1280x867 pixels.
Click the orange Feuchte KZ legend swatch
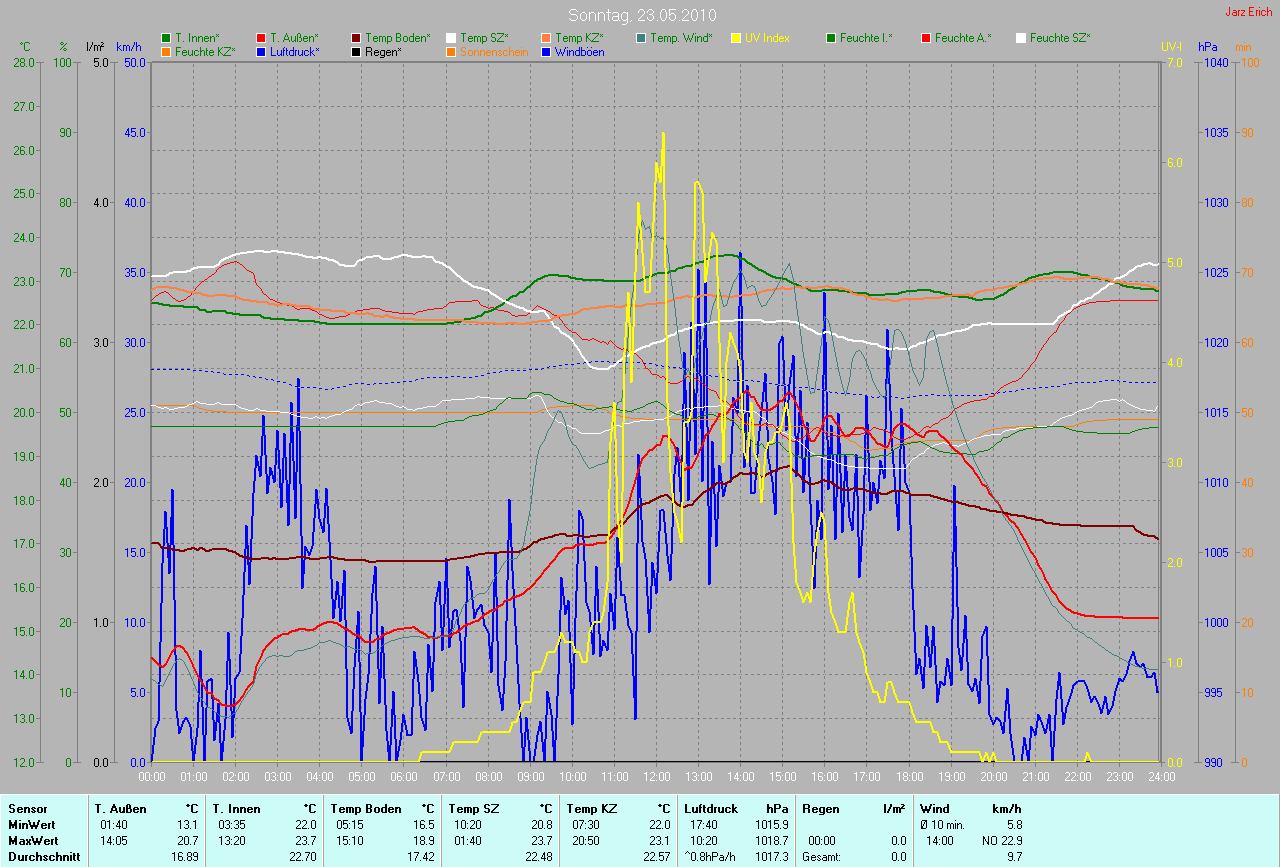tap(167, 51)
